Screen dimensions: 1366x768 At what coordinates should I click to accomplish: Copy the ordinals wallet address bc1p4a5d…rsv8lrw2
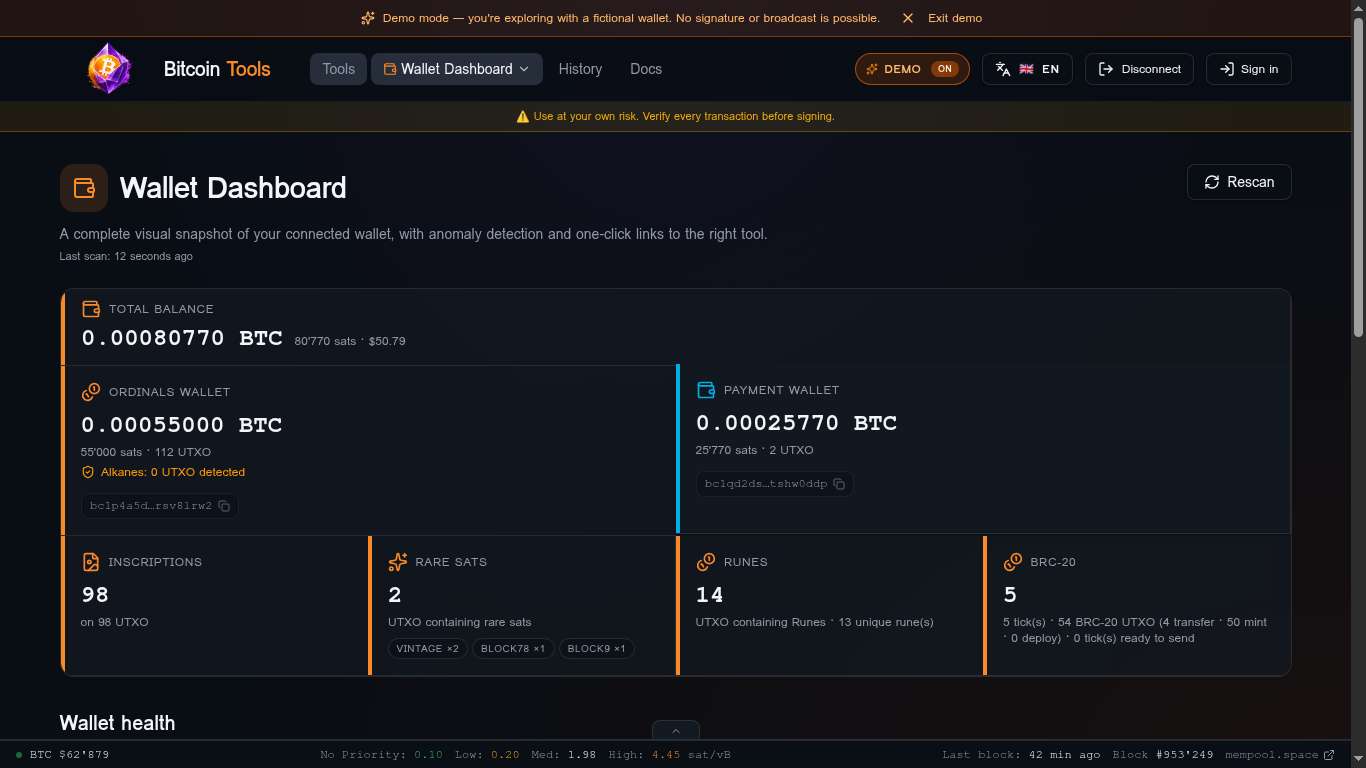224,506
